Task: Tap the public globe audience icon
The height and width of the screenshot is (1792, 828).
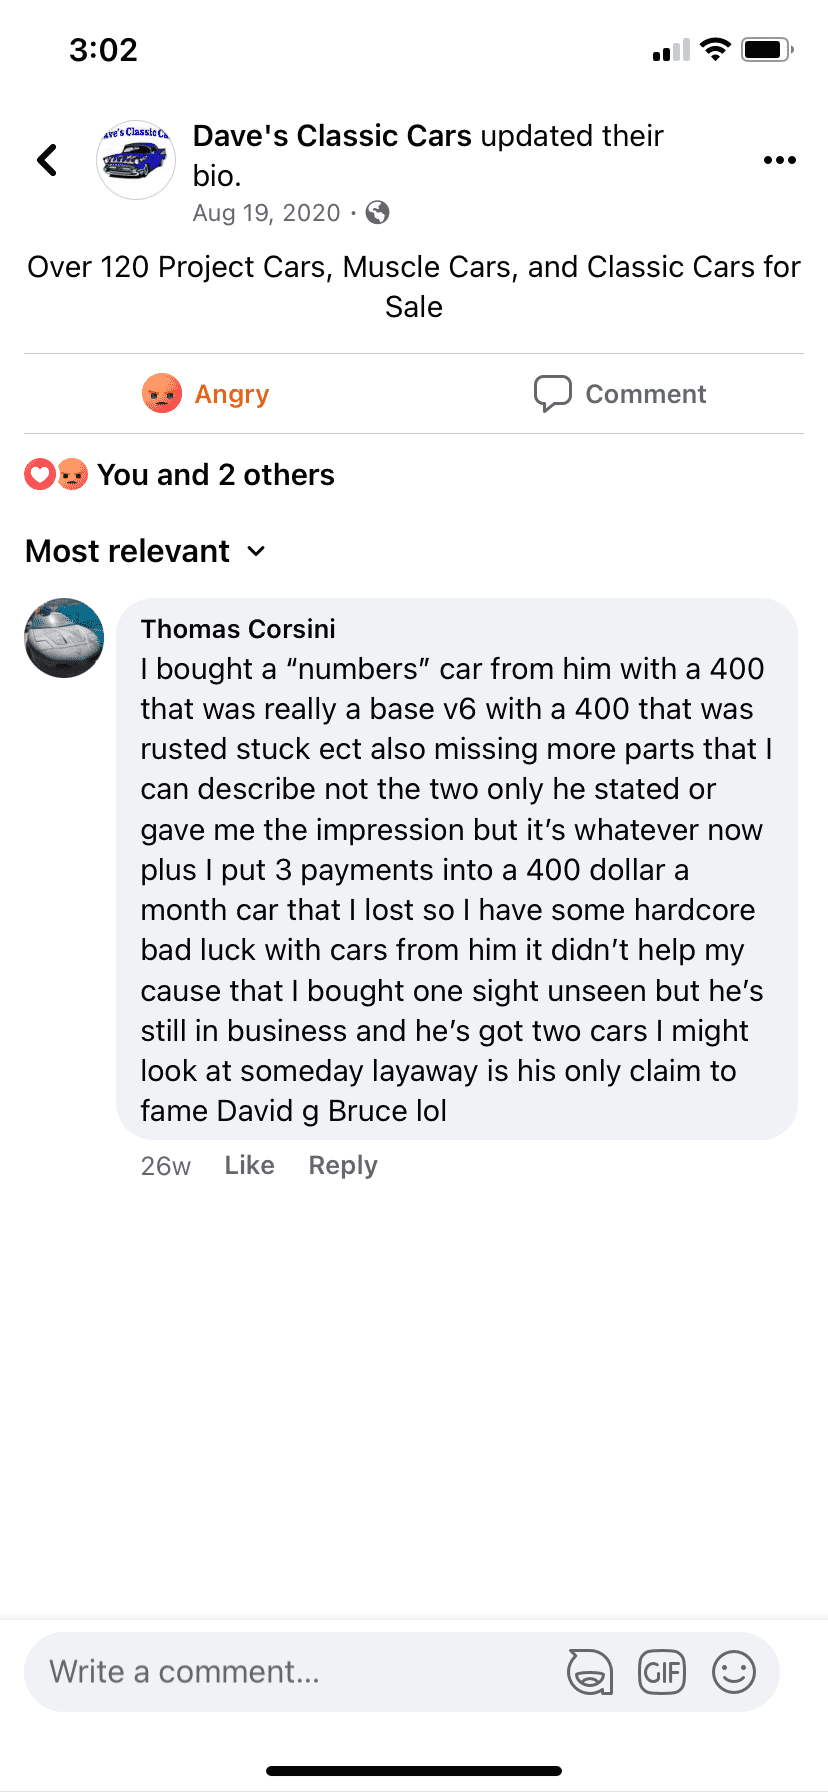Action: pos(378,213)
